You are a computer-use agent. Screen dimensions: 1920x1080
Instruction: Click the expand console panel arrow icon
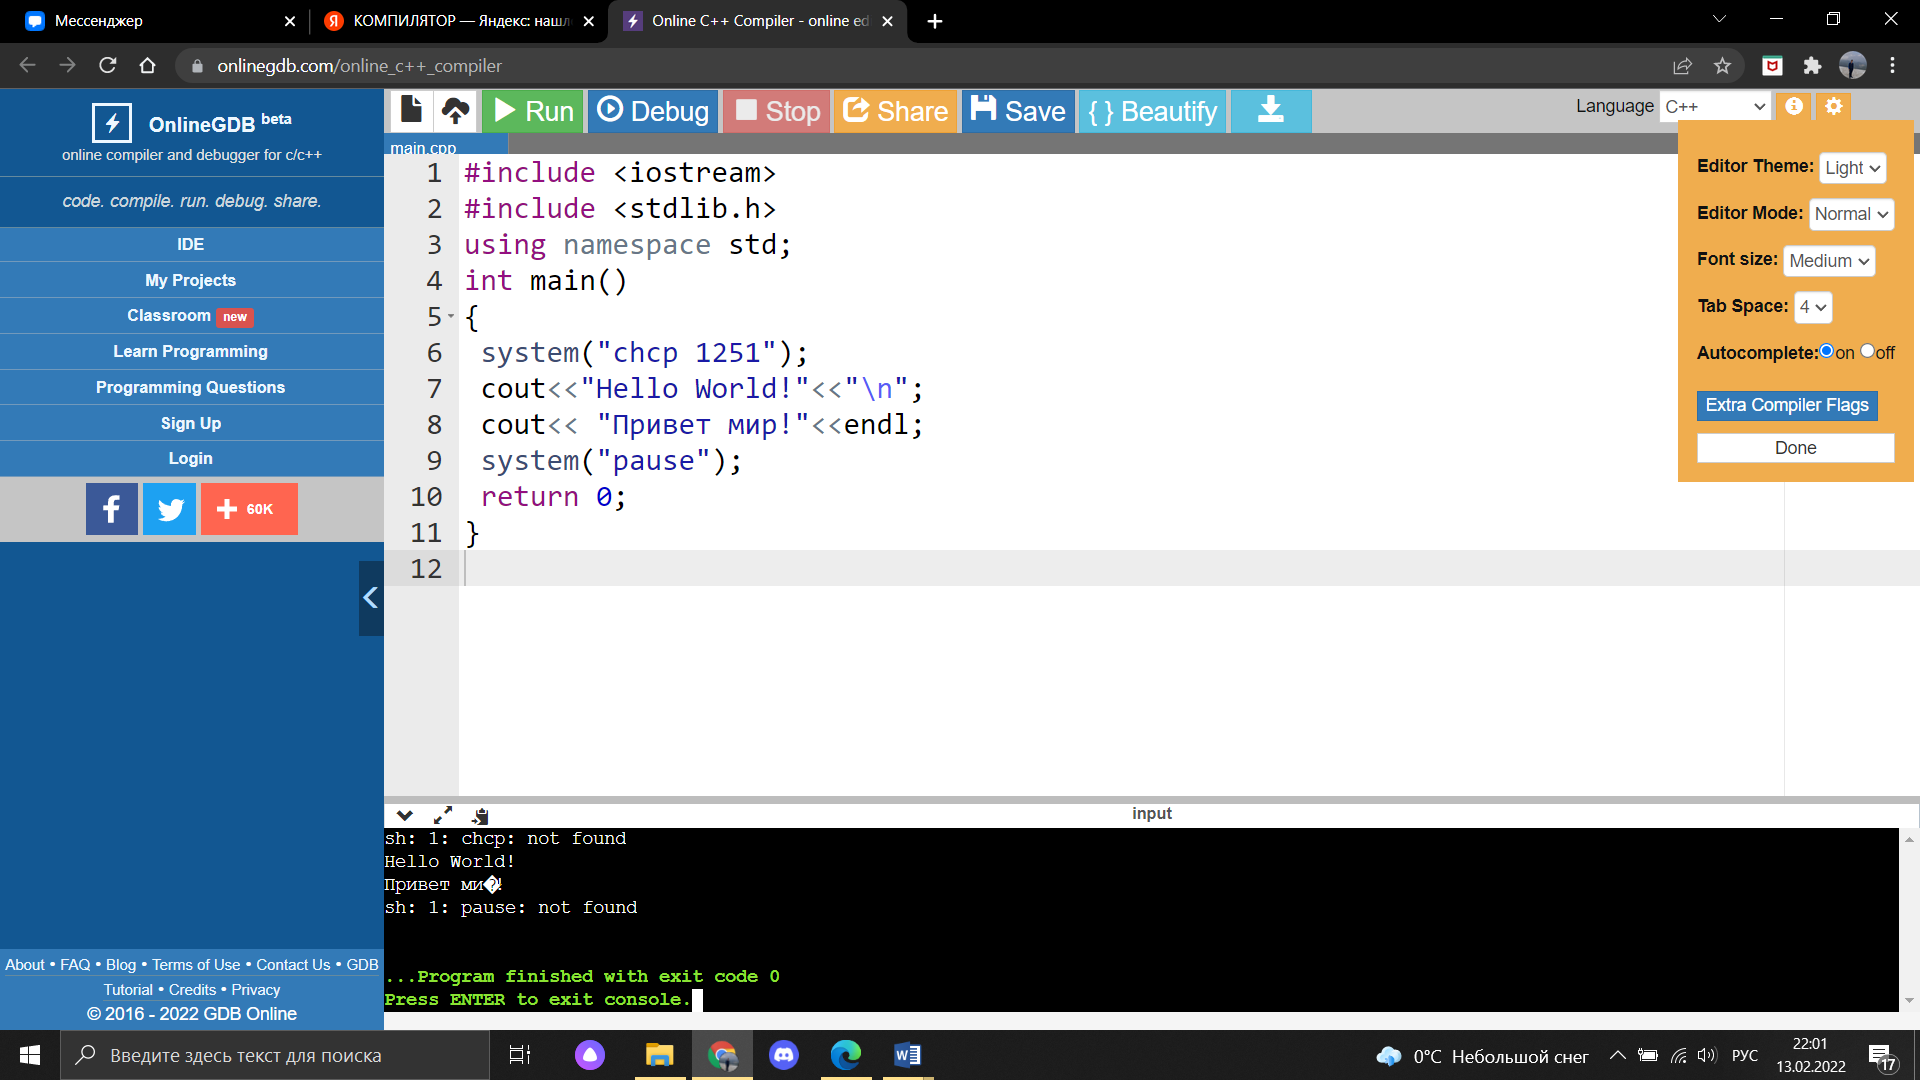tap(444, 814)
